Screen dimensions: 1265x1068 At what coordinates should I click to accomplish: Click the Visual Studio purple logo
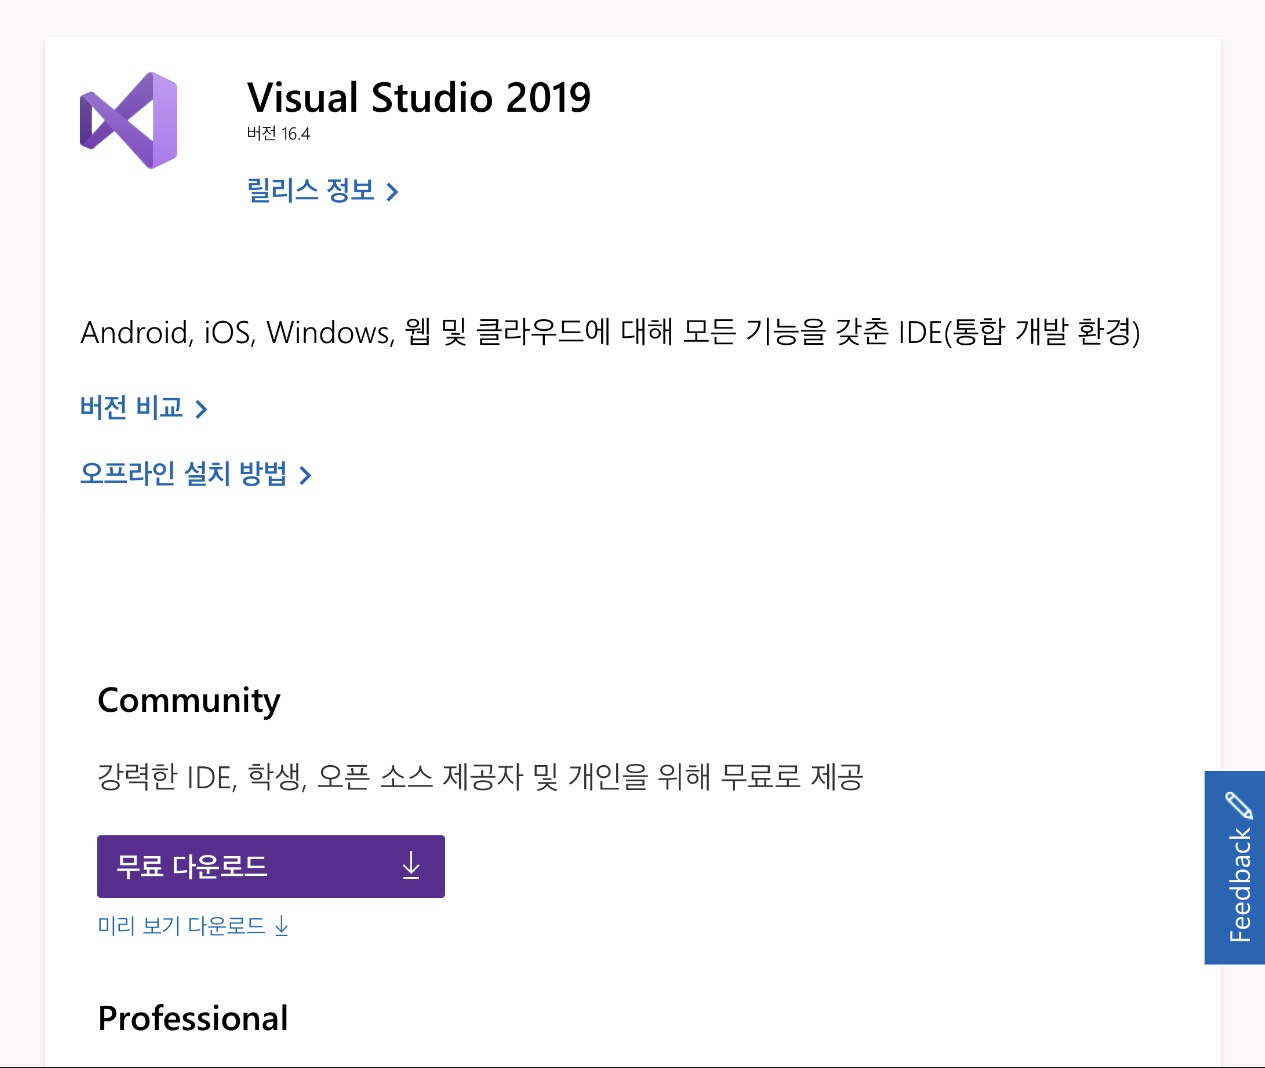[128, 120]
